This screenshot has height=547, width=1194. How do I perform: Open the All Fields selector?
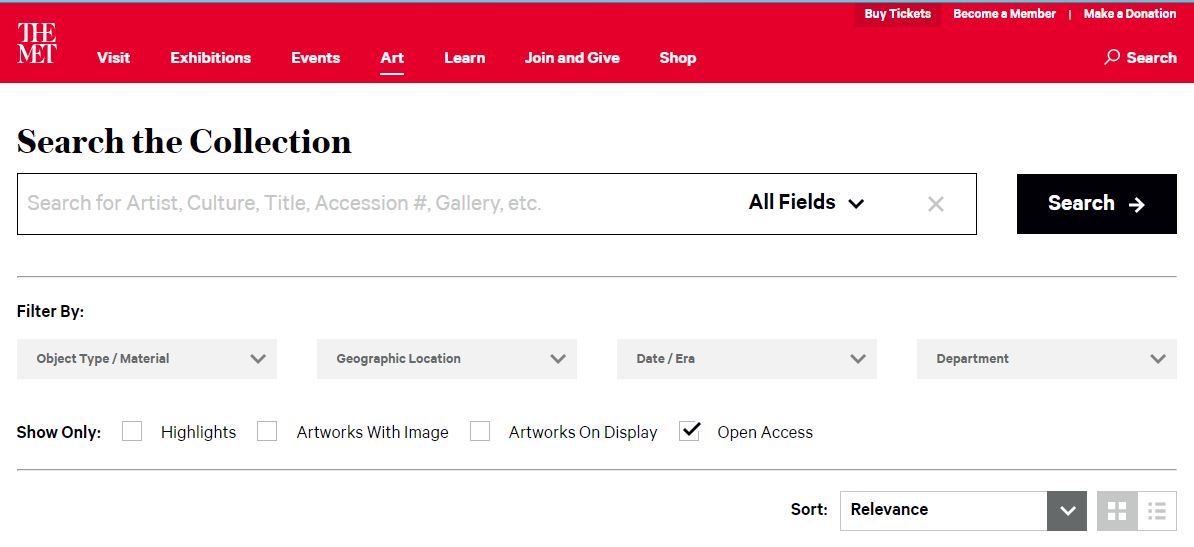[806, 203]
